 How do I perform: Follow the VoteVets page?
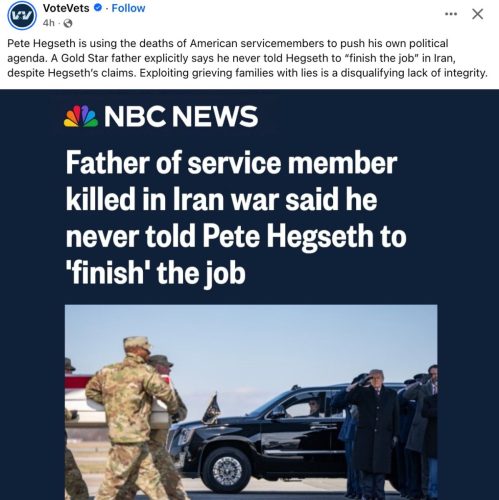pyautogui.click(x=128, y=8)
